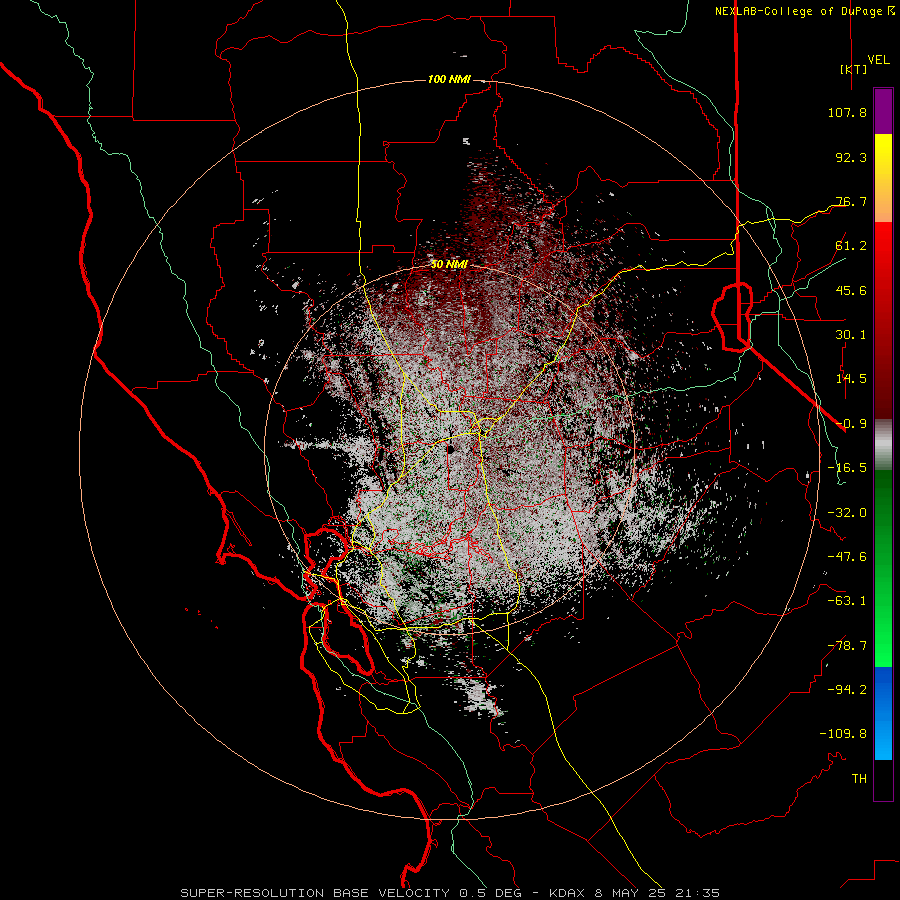The image size is (900, 900).
Task: Click the NEXLAB-College of DuPage watermark text
Action: pyautogui.click(x=804, y=11)
